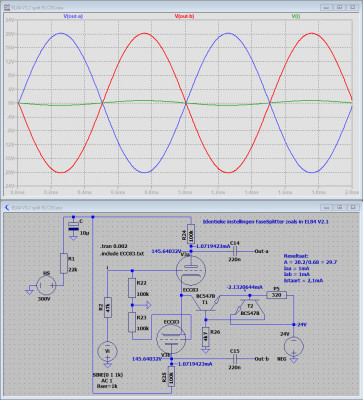
Task: Click the 1.0ms label on time axis
Action: 185,192
